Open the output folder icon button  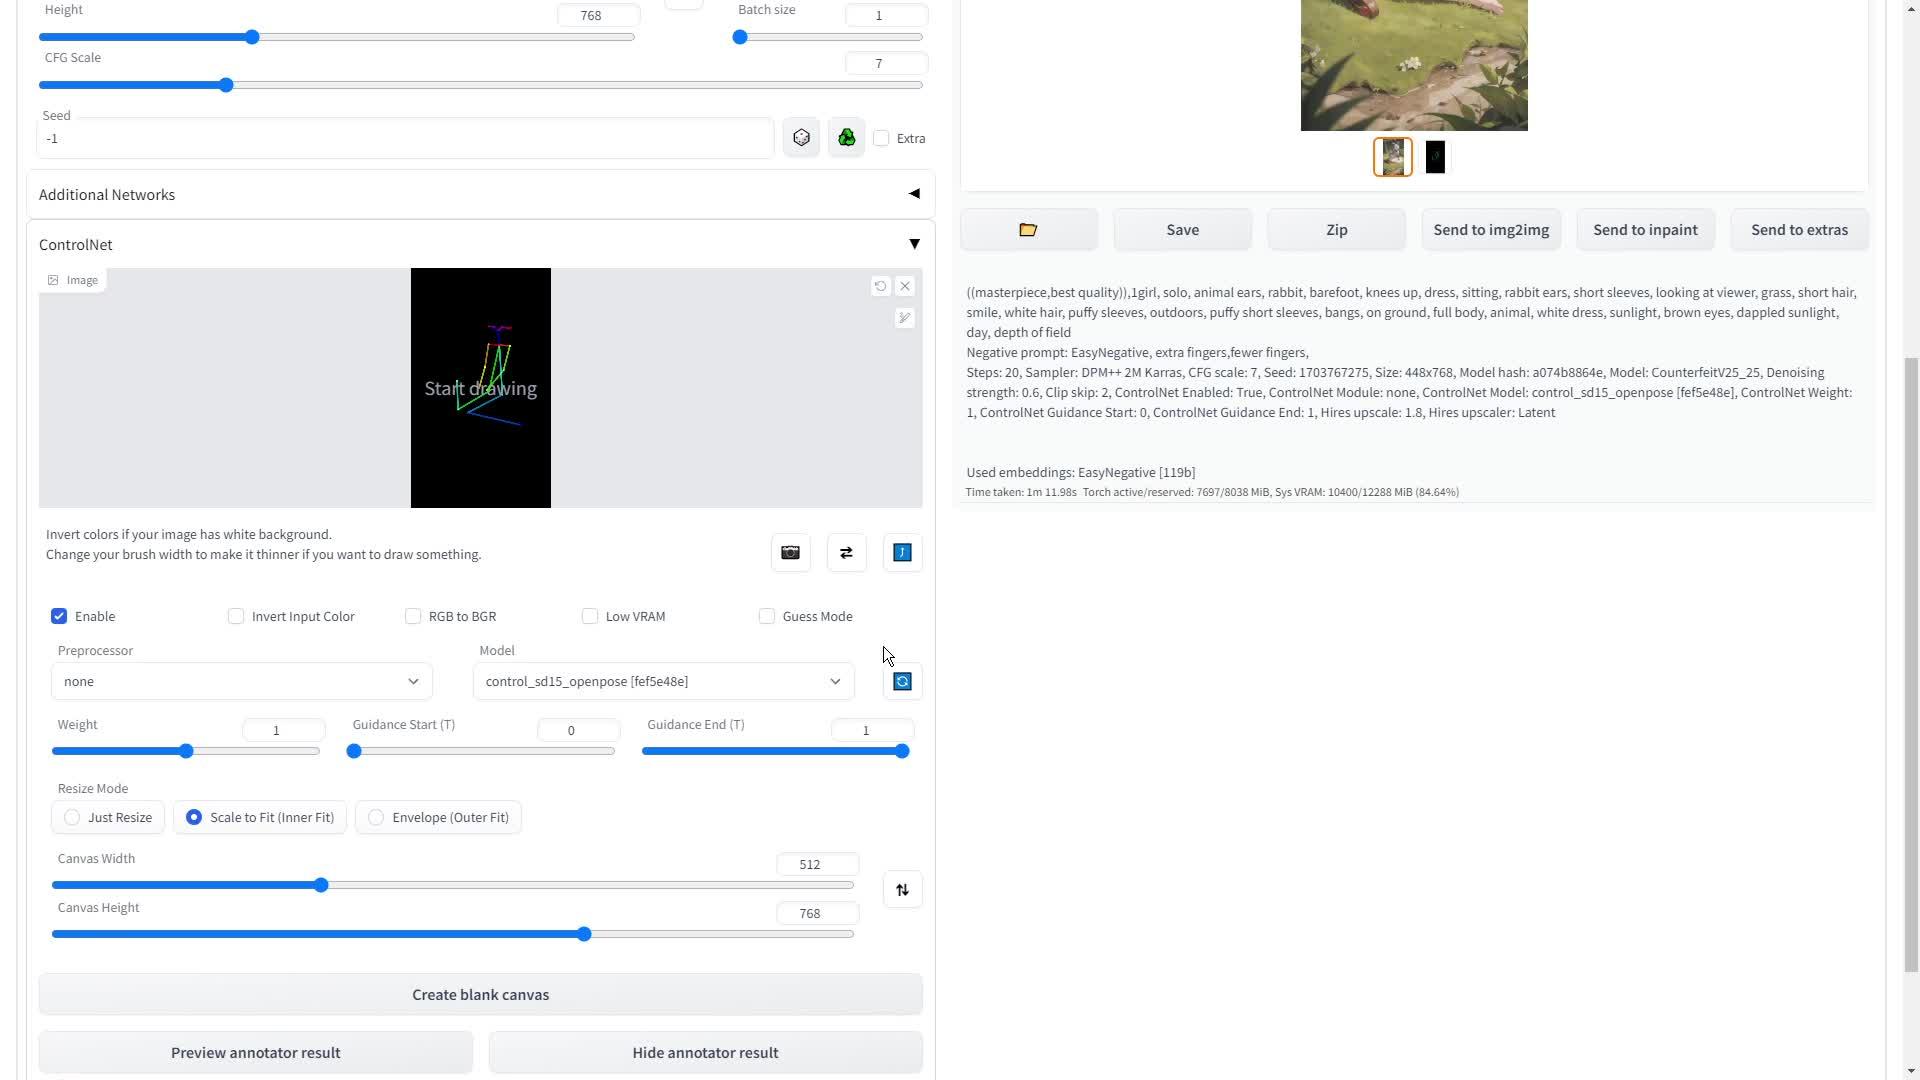pyautogui.click(x=1028, y=230)
